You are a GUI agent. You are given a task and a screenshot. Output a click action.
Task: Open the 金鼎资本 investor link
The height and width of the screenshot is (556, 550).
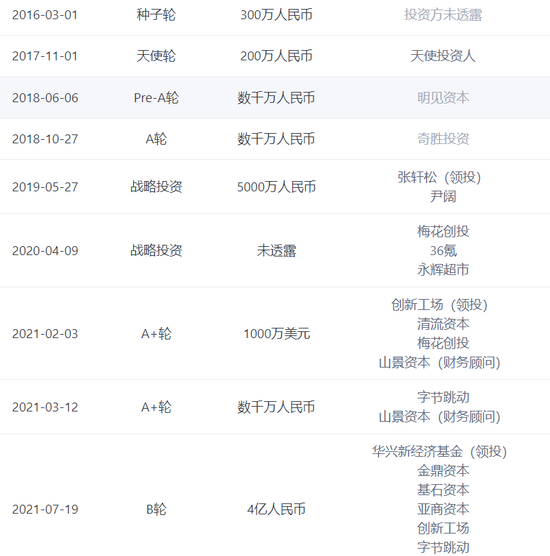coord(443,471)
